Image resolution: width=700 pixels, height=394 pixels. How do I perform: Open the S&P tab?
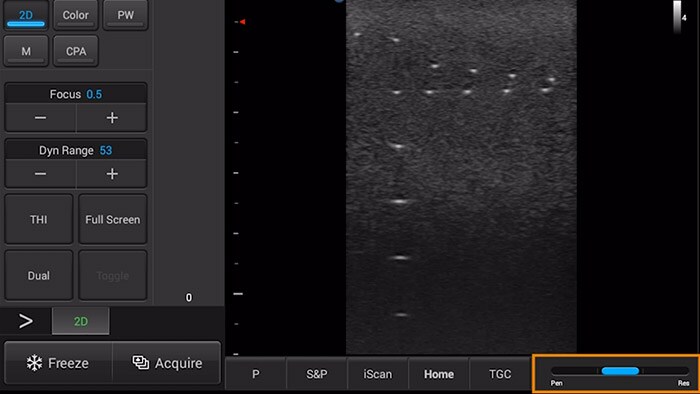[x=317, y=374]
